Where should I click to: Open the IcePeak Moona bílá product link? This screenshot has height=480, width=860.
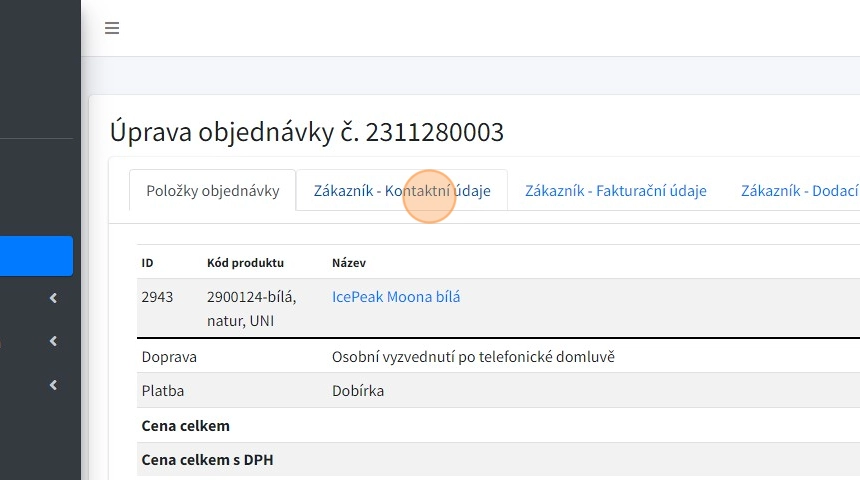point(396,297)
